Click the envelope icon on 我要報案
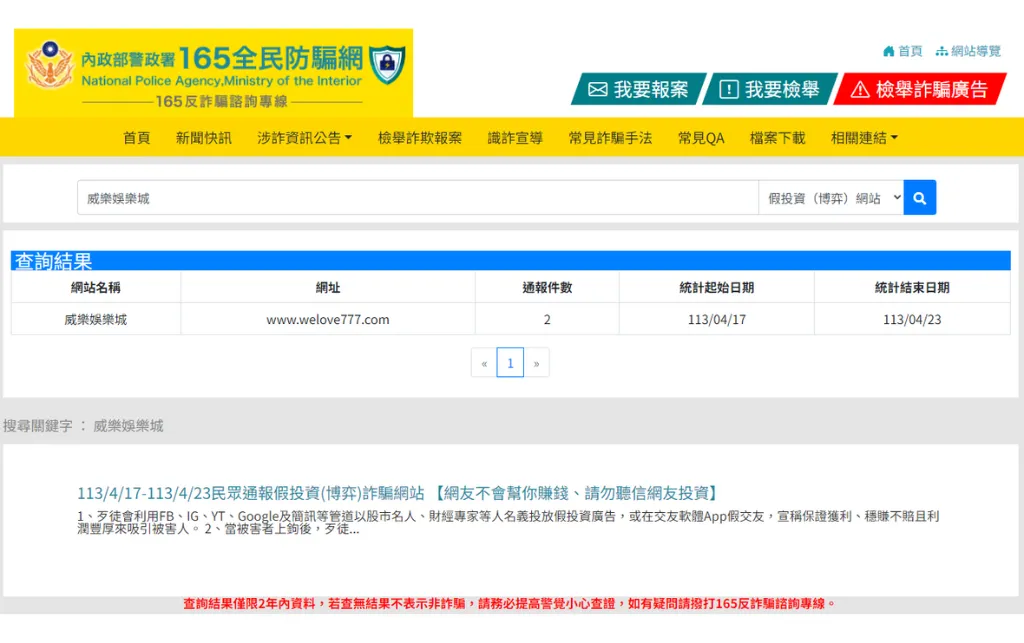Image resolution: width=1024 pixels, height=643 pixels. tap(600, 89)
